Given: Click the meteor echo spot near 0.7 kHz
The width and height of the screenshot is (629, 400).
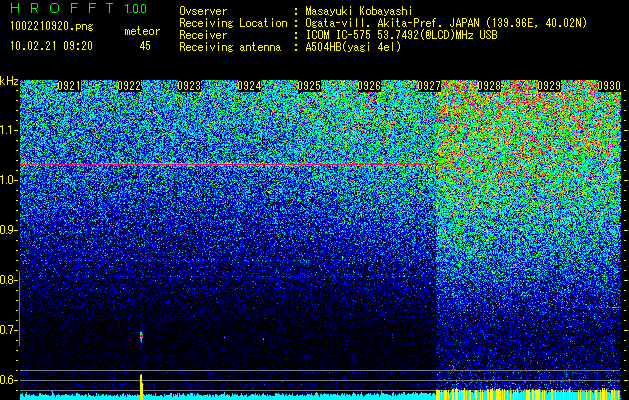Looking at the screenshot, I should (141, 336).
